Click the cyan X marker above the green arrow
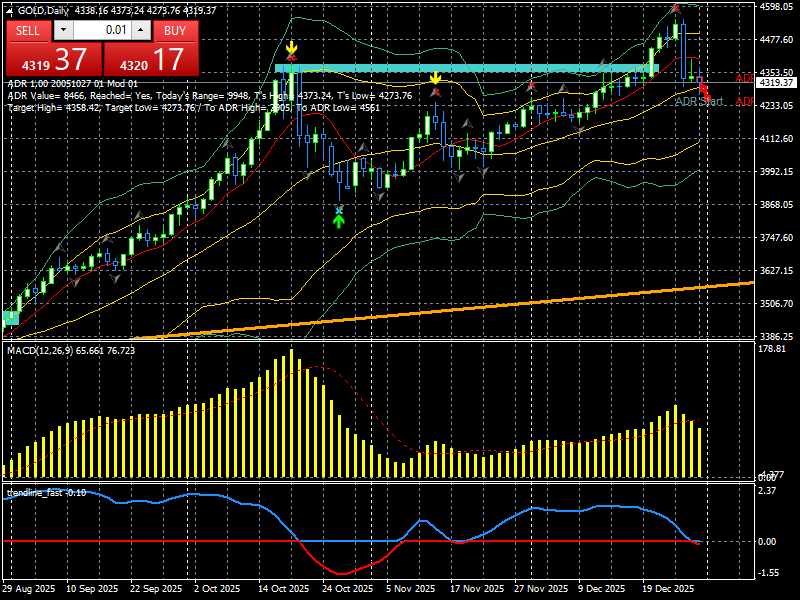The height and width of the screenshot is (600, 800). tap(339, 210)
